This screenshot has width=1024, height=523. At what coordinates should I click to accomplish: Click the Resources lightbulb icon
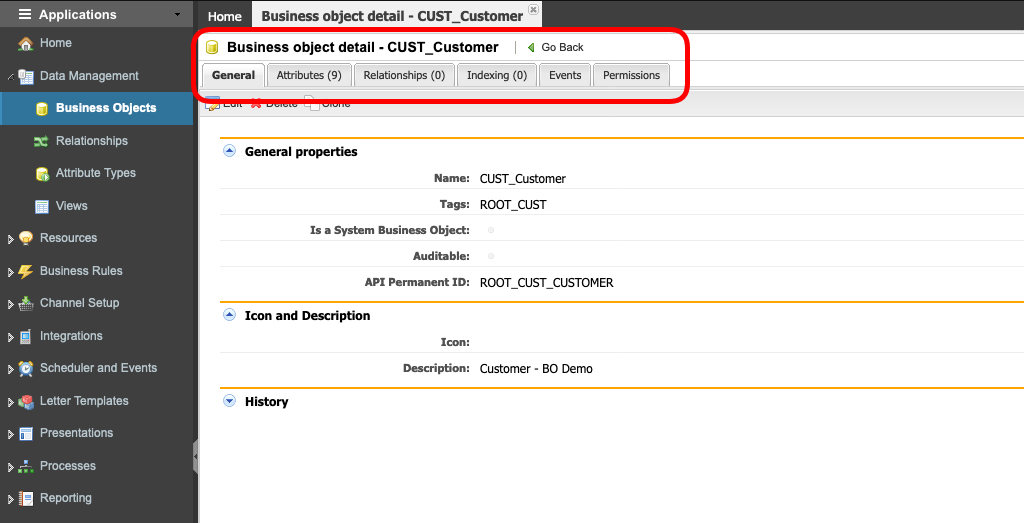[x=26, y=238]
